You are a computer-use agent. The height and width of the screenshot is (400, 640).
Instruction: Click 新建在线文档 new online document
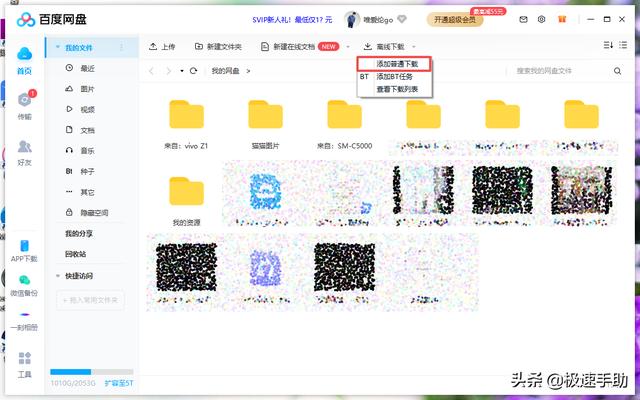(288, 47)
